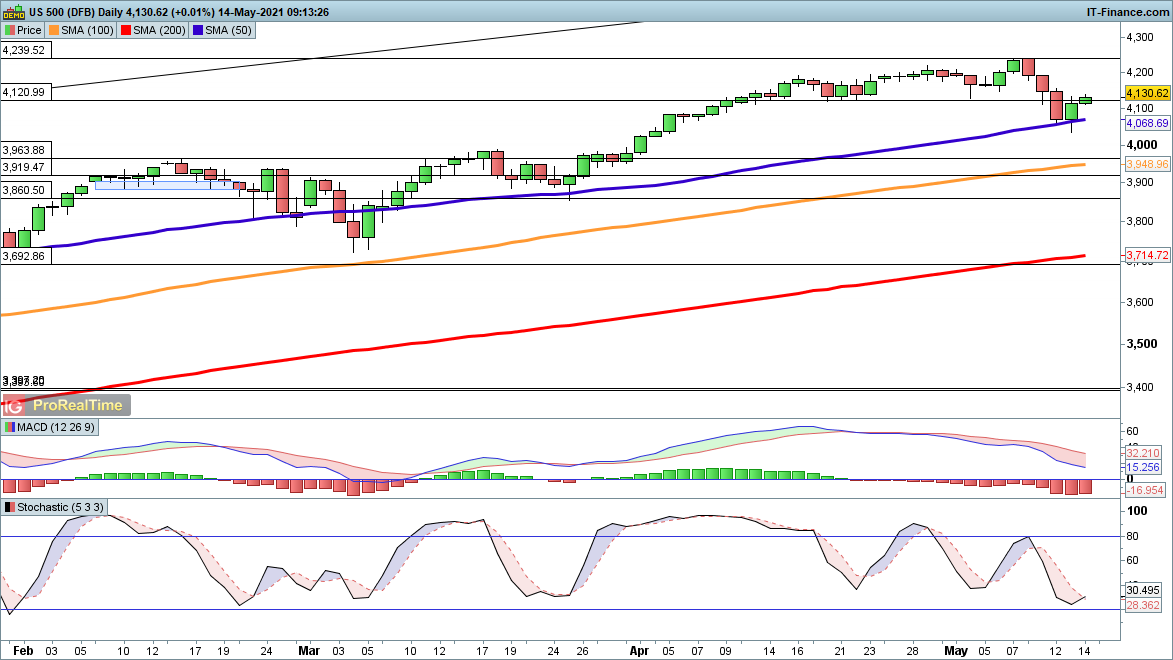The image size is (1173, 660).
Task: Click the ProRealTime watermark text
Action: (77, 405)
